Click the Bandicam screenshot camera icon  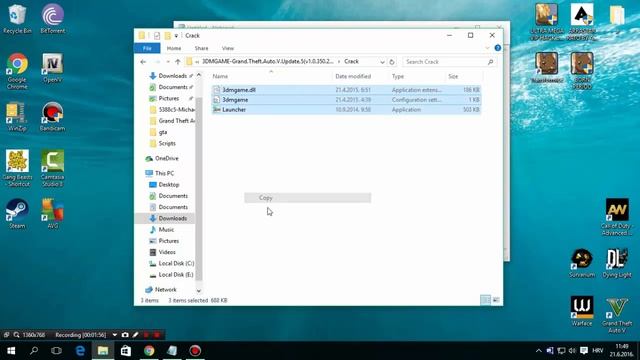tap(125, 335)
